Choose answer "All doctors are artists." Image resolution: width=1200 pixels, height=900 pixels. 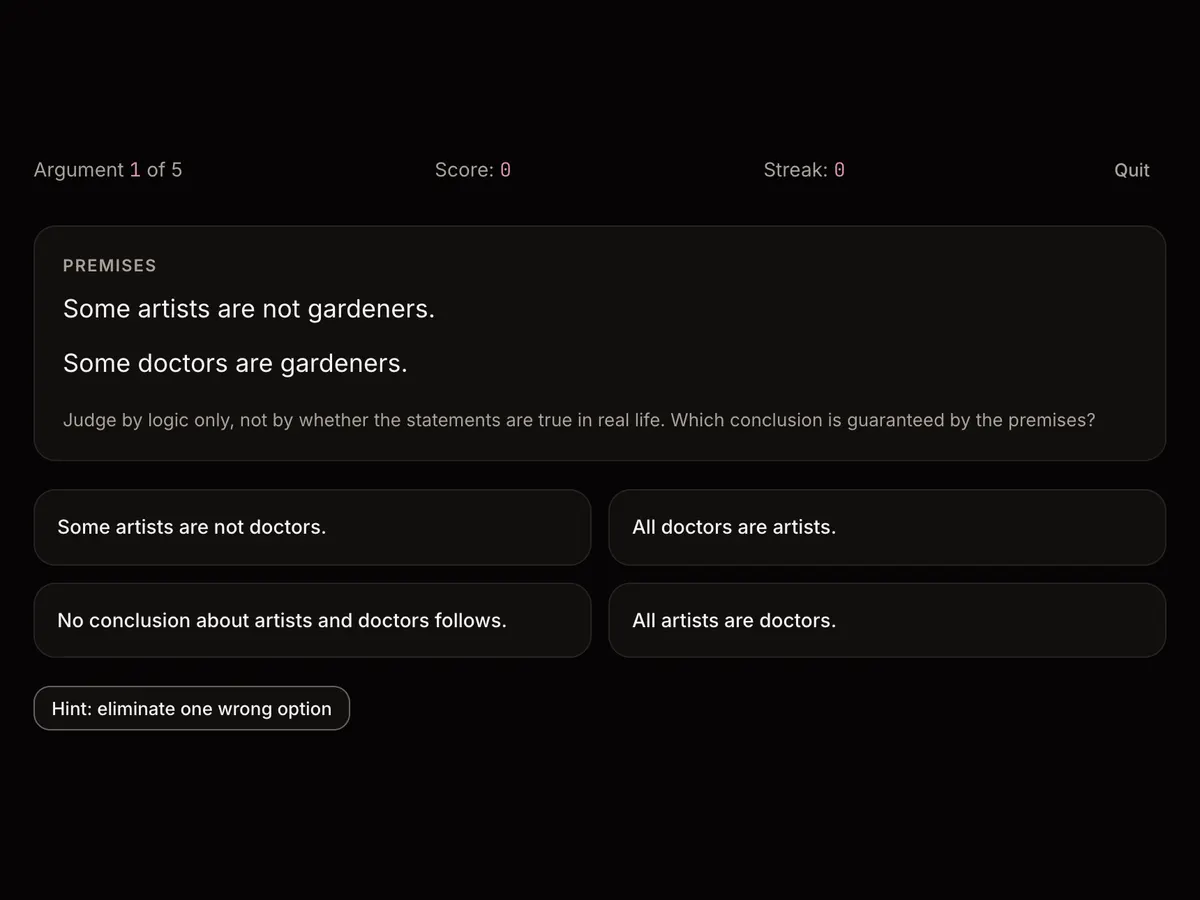(x=887, y=527)
